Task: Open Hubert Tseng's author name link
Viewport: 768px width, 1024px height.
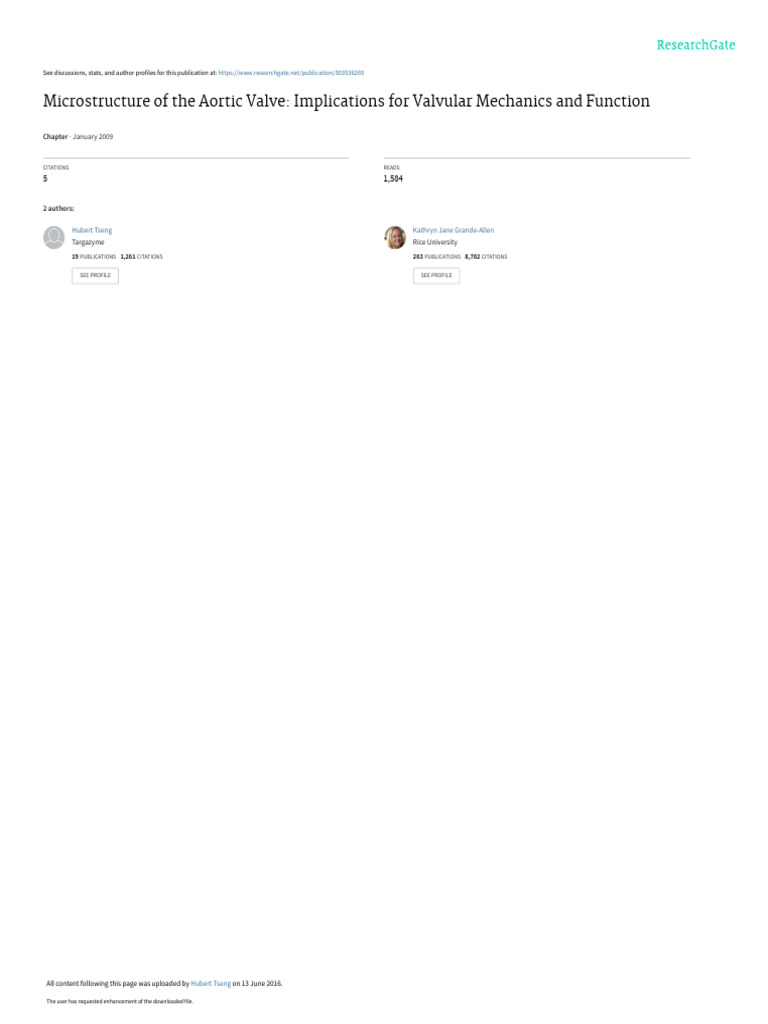Action: (x=92, y=230)
